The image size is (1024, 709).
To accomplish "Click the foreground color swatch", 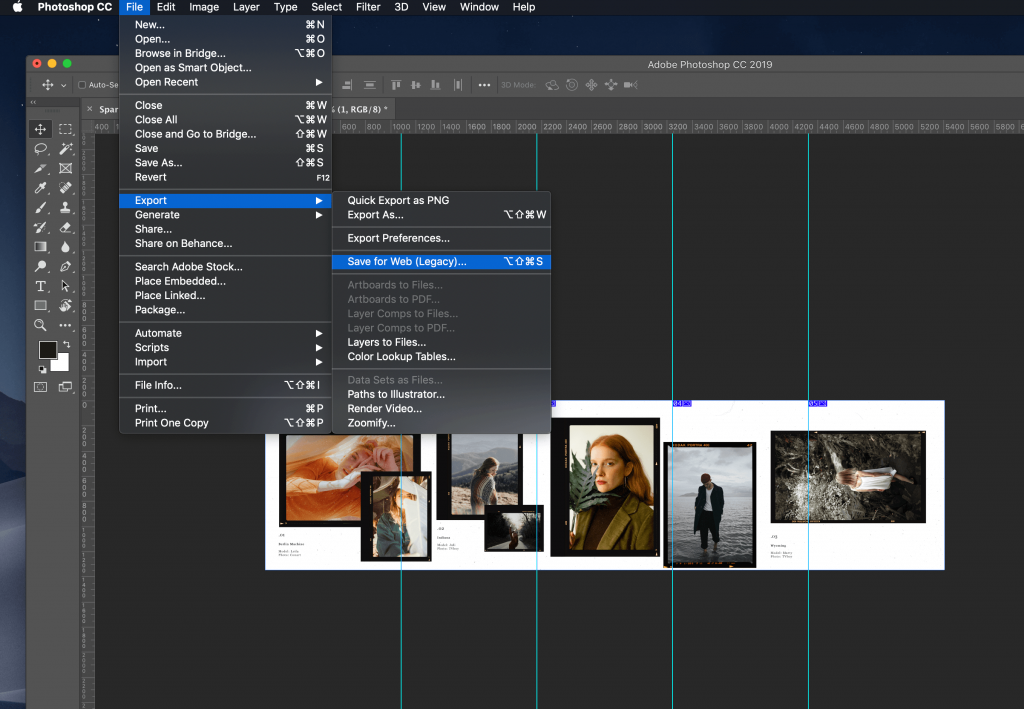I will pyautogui.click(x=48, y=350).
